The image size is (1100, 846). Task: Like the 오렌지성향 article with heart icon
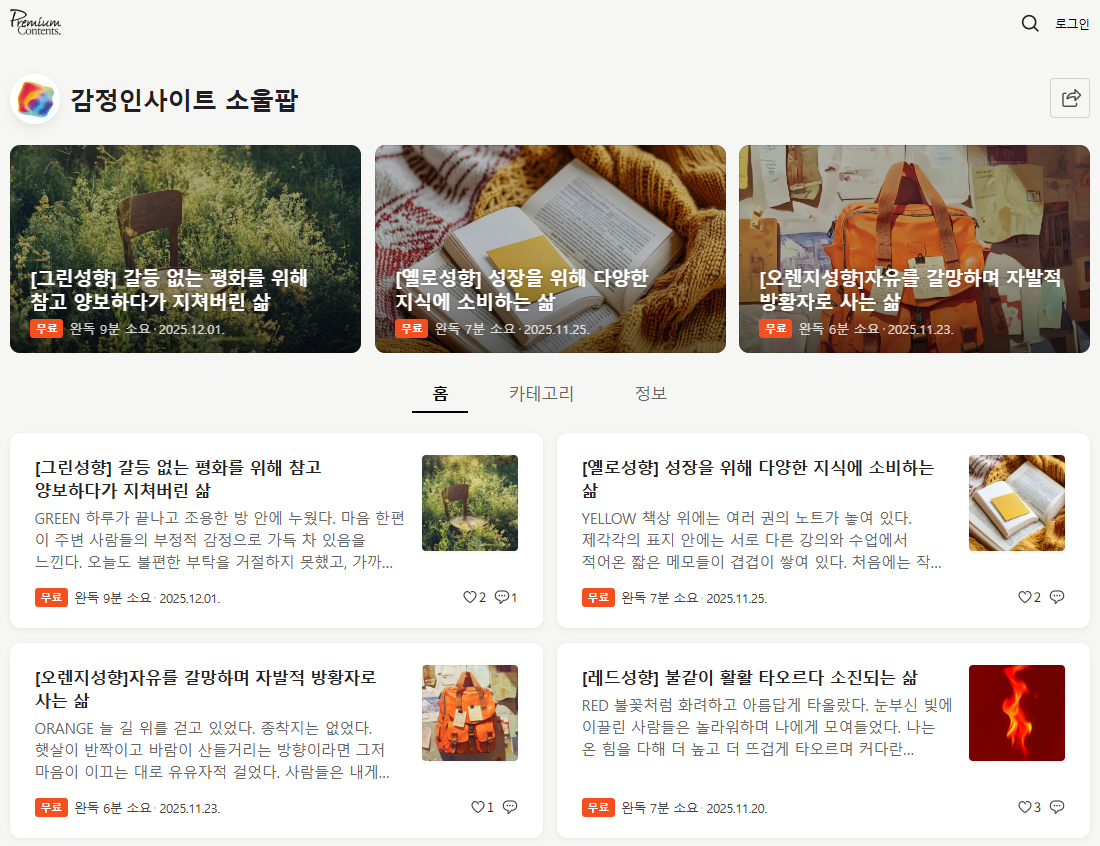point(477,807)
